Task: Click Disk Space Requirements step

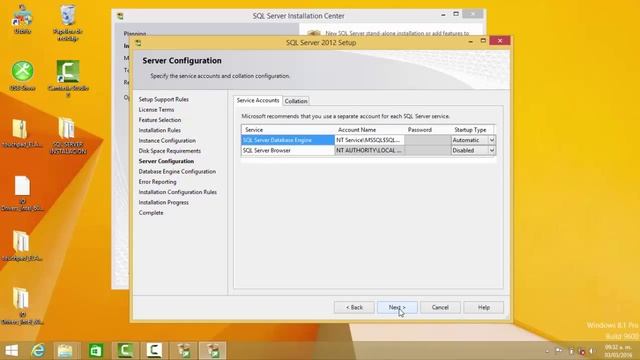Action: 169,151
